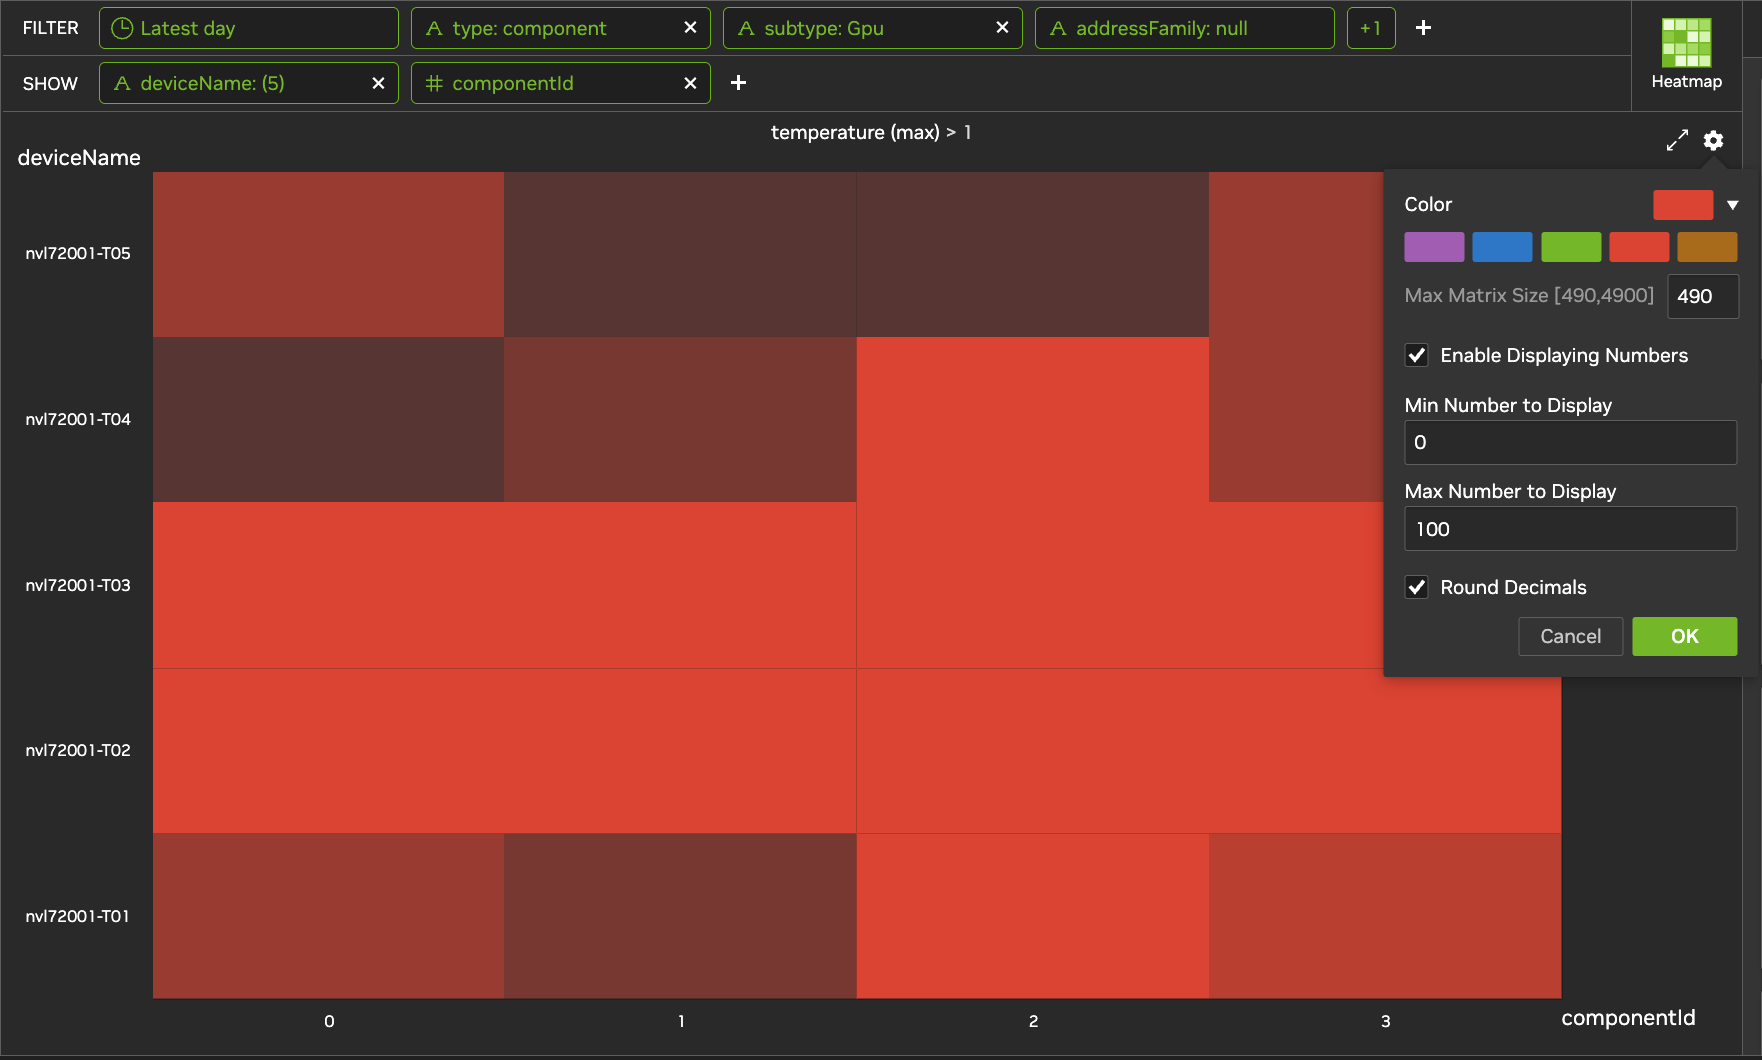Expand the Color dropdown arrow

pos(1732,205)
